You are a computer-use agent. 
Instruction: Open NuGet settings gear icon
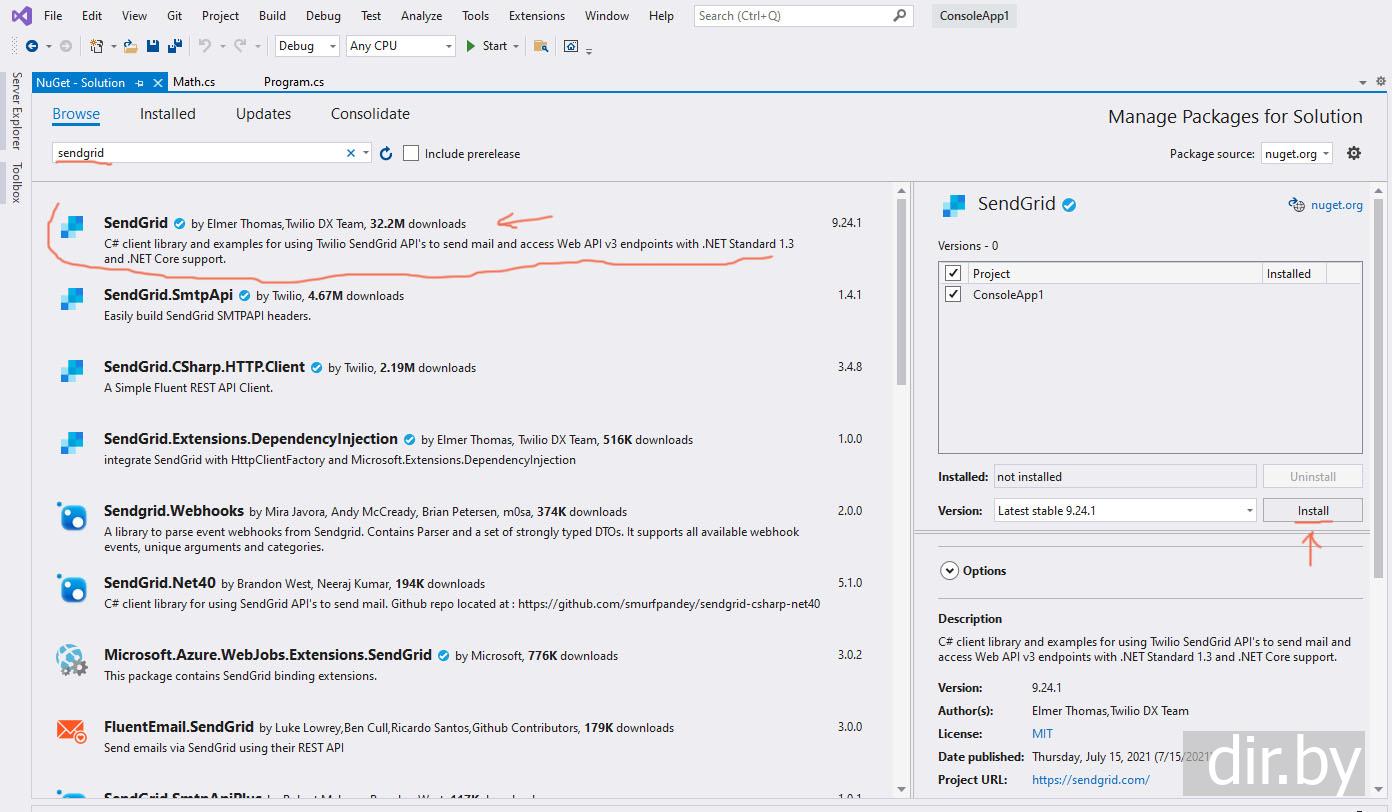coord(1354,153)
